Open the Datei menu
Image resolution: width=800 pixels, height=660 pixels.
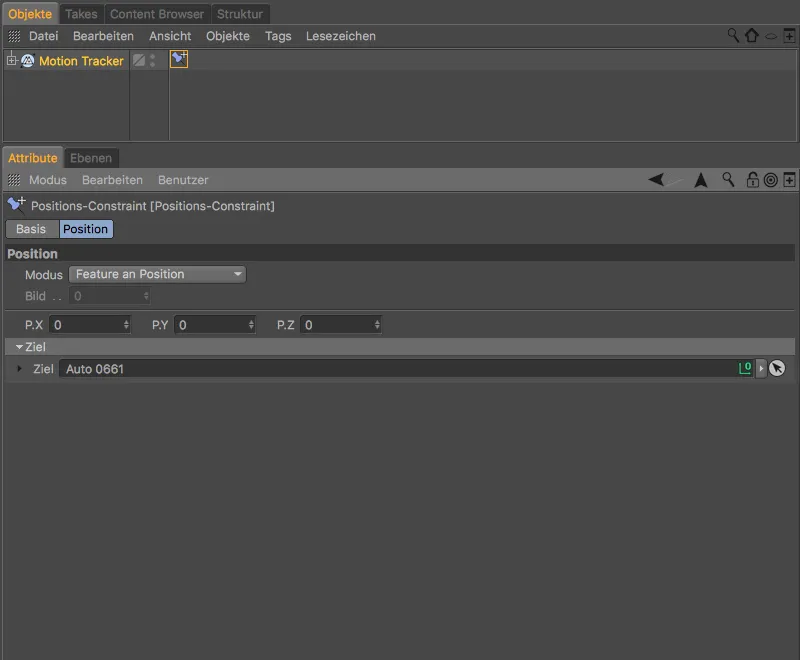(x=43, y=36)
